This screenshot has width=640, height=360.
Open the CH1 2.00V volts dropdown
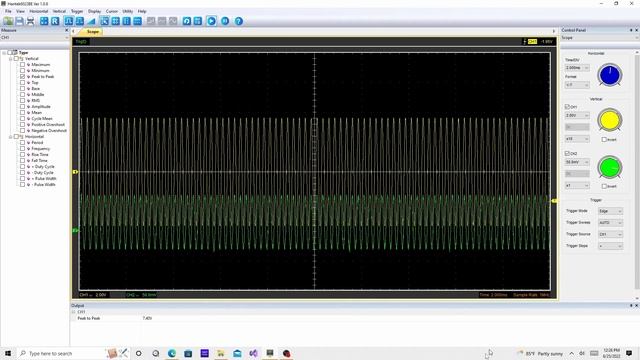point(577,116)
